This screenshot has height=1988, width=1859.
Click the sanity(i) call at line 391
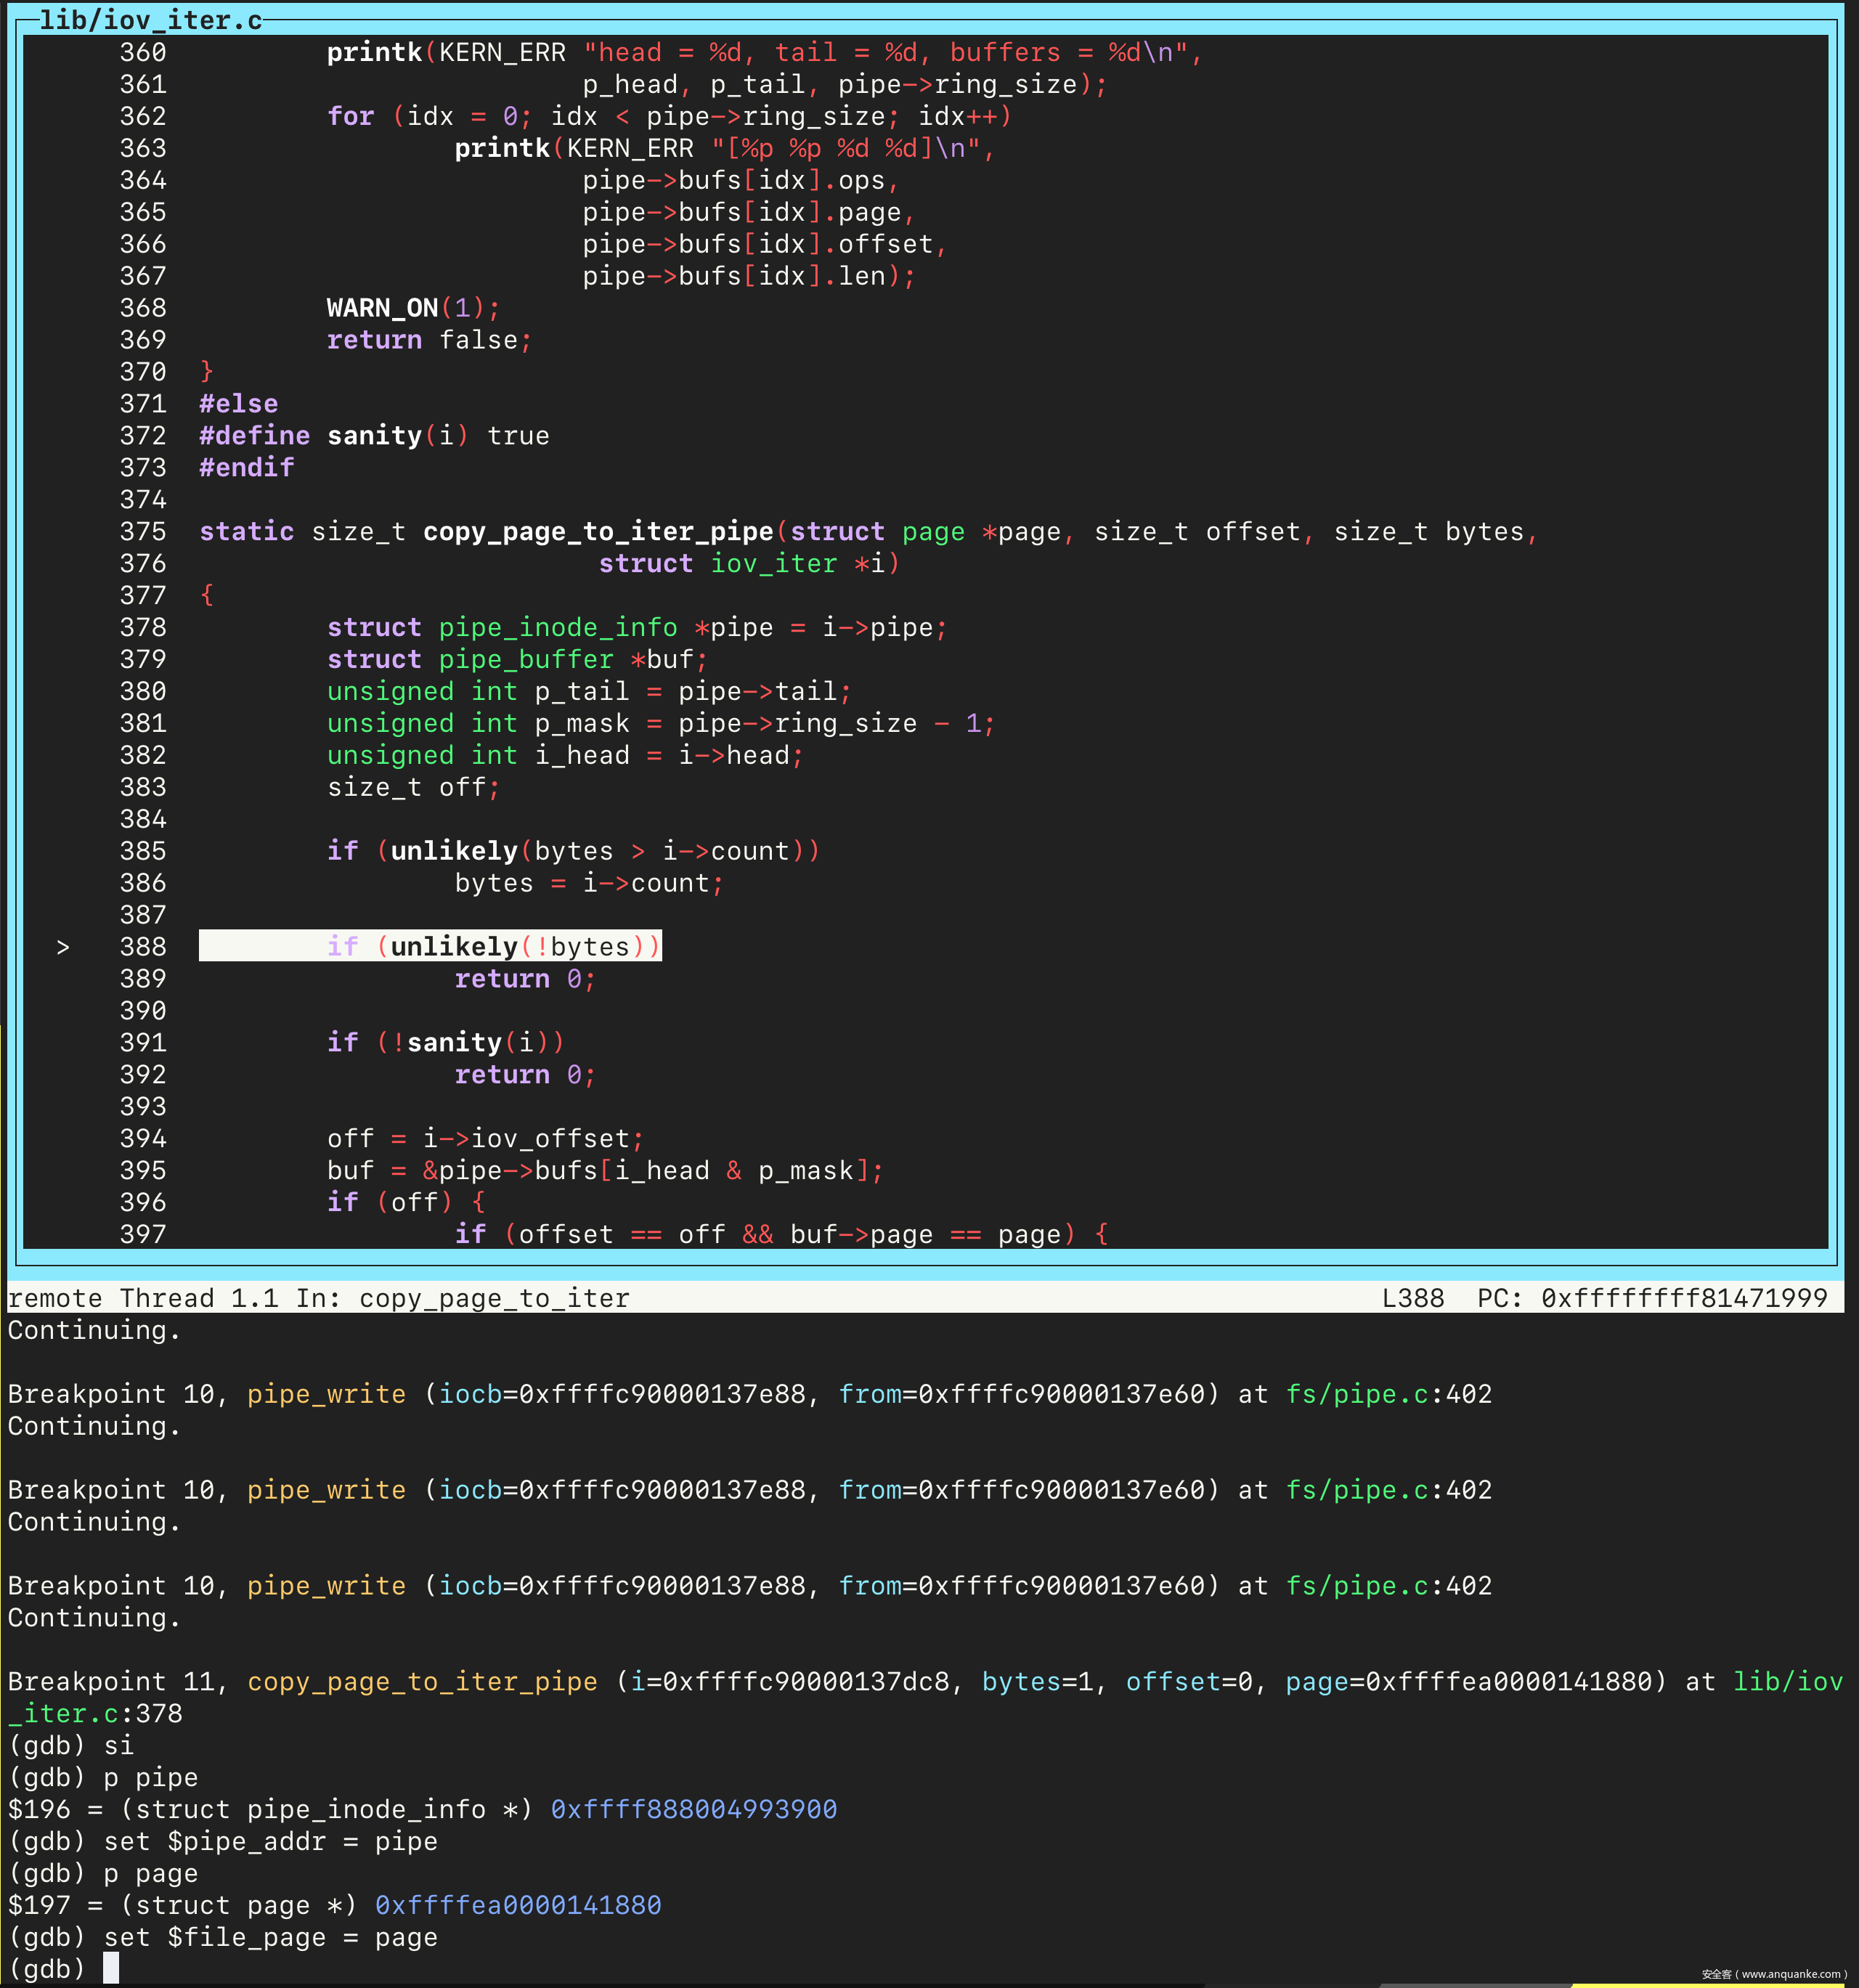(x=478, y=1042)
